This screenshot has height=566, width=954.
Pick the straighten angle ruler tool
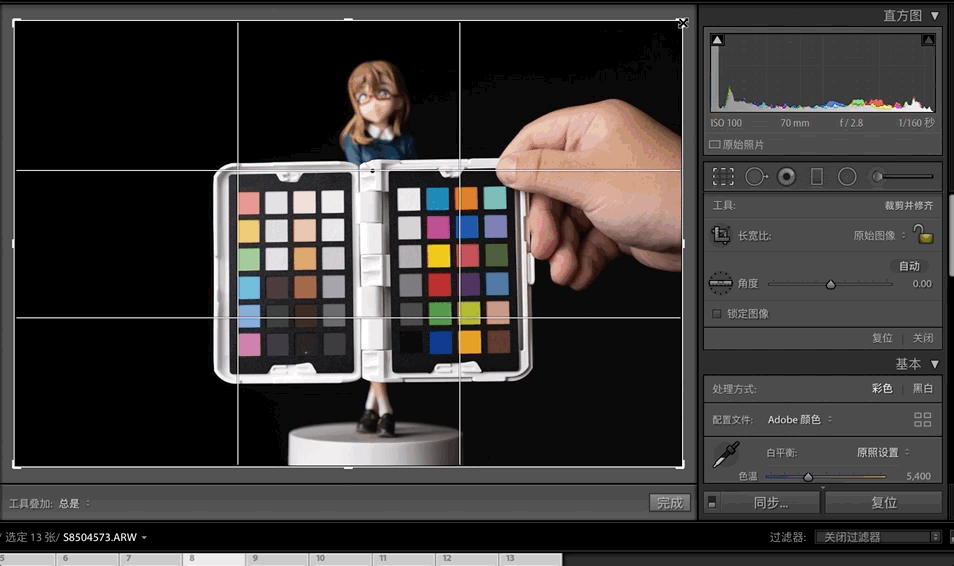pyautogui.click(x=720, y=283)
